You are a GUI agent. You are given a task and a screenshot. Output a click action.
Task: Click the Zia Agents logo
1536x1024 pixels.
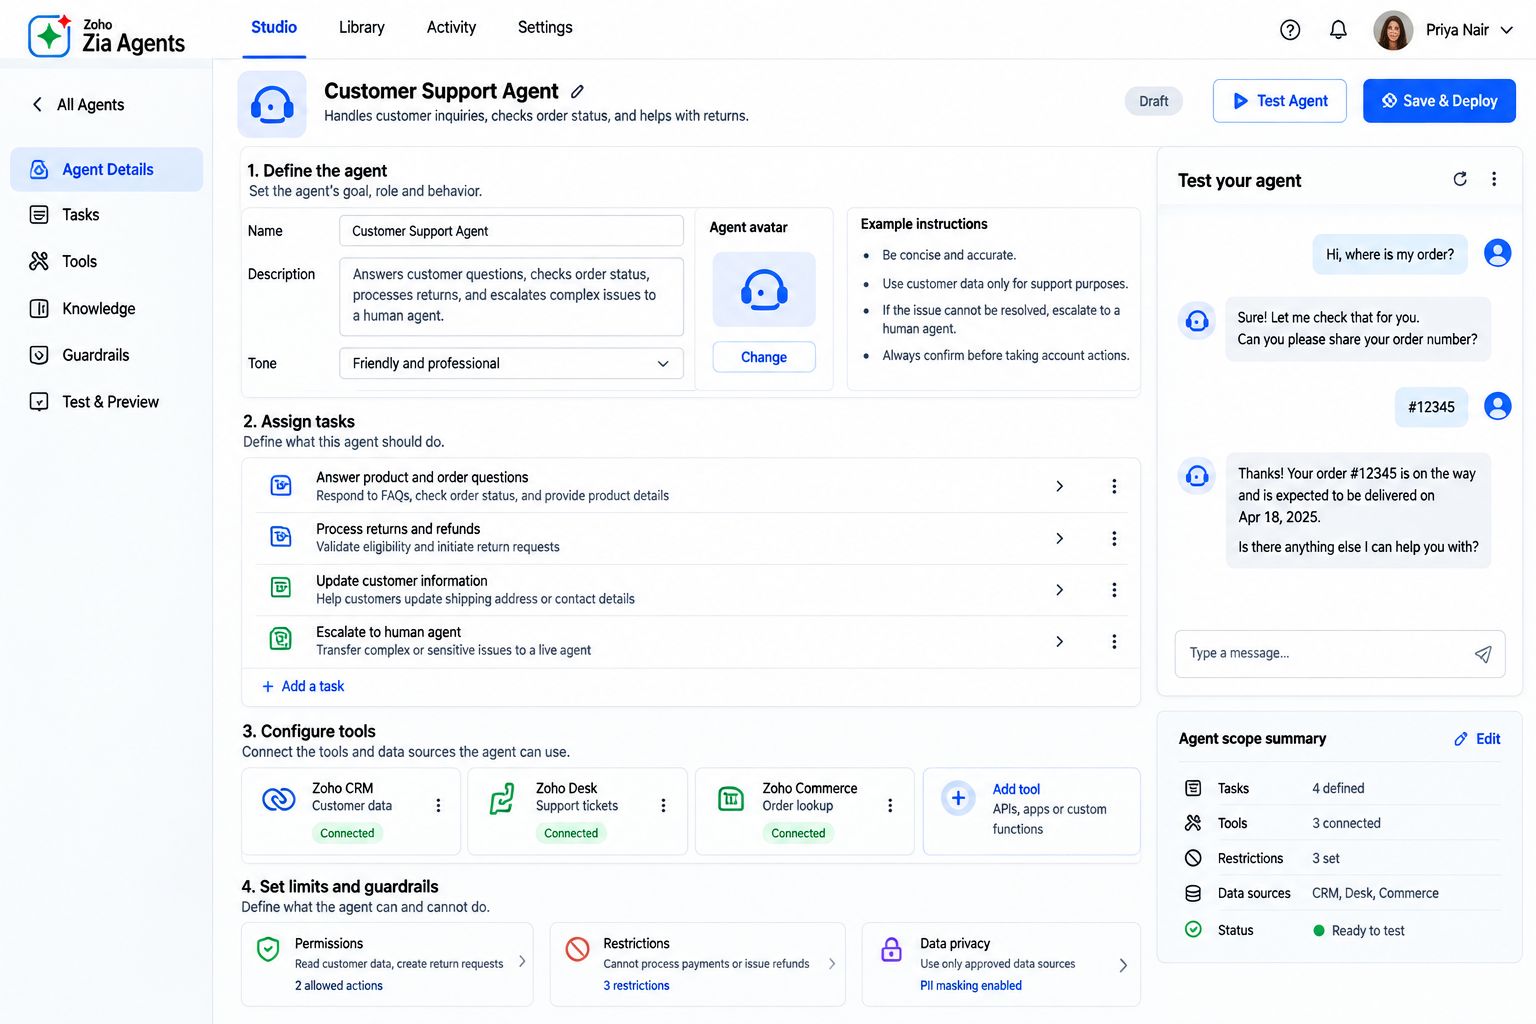[106, 36]
